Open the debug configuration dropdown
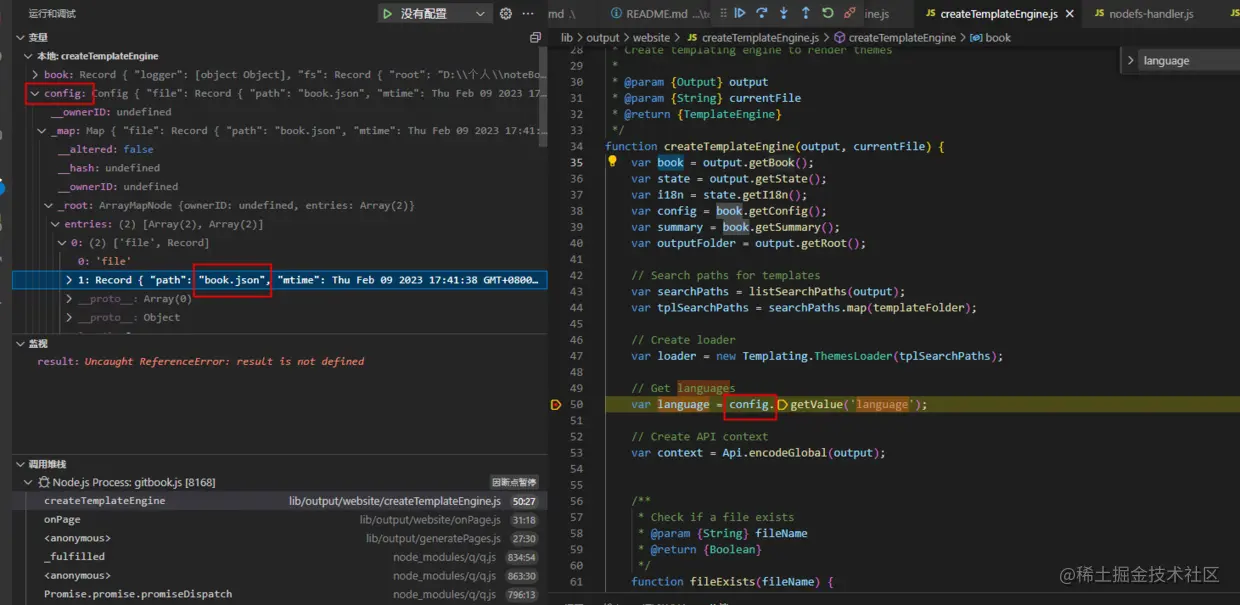The height and width of the screenshot is (605, 1240). coord(480,14)
